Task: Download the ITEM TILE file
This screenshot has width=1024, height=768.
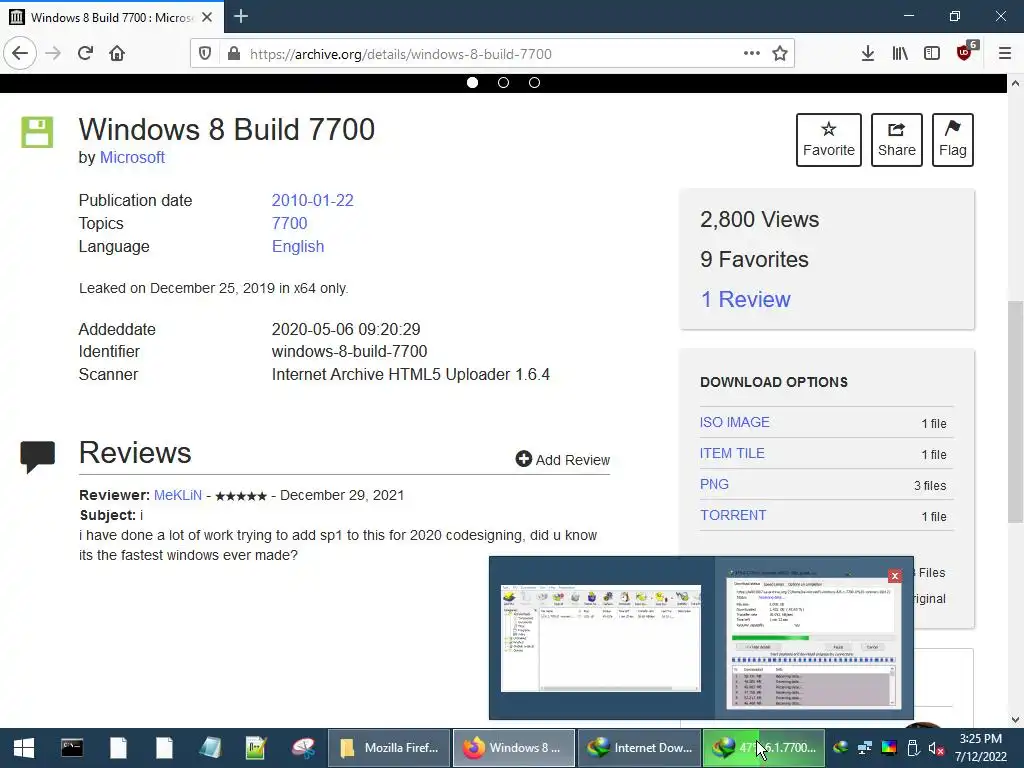Action: tap(732, 453)
